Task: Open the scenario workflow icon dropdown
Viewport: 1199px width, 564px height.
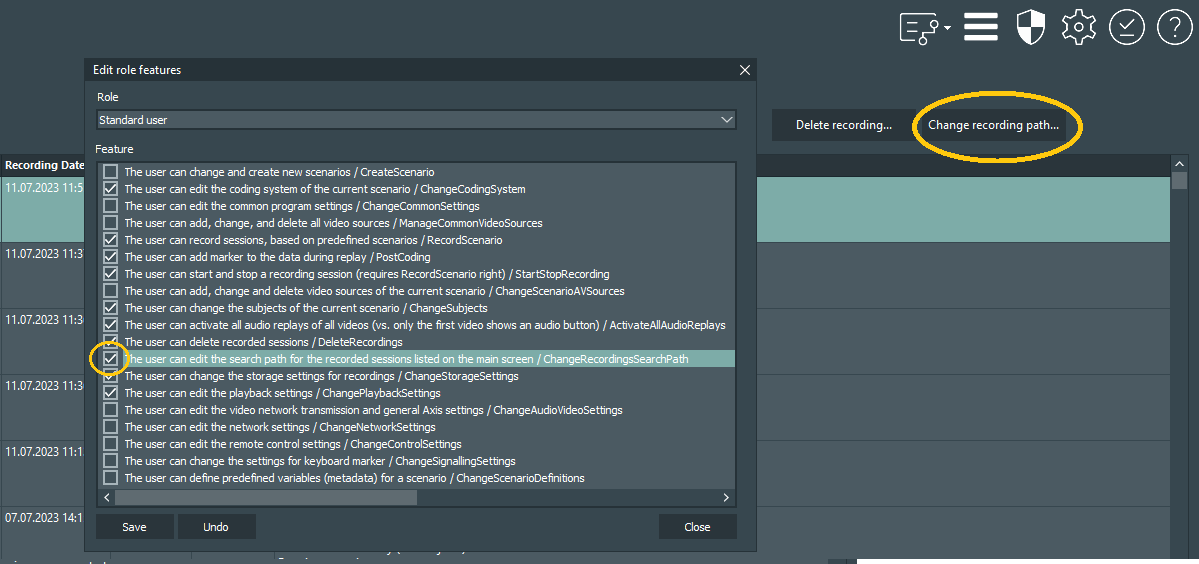Action: click(926, 28)
